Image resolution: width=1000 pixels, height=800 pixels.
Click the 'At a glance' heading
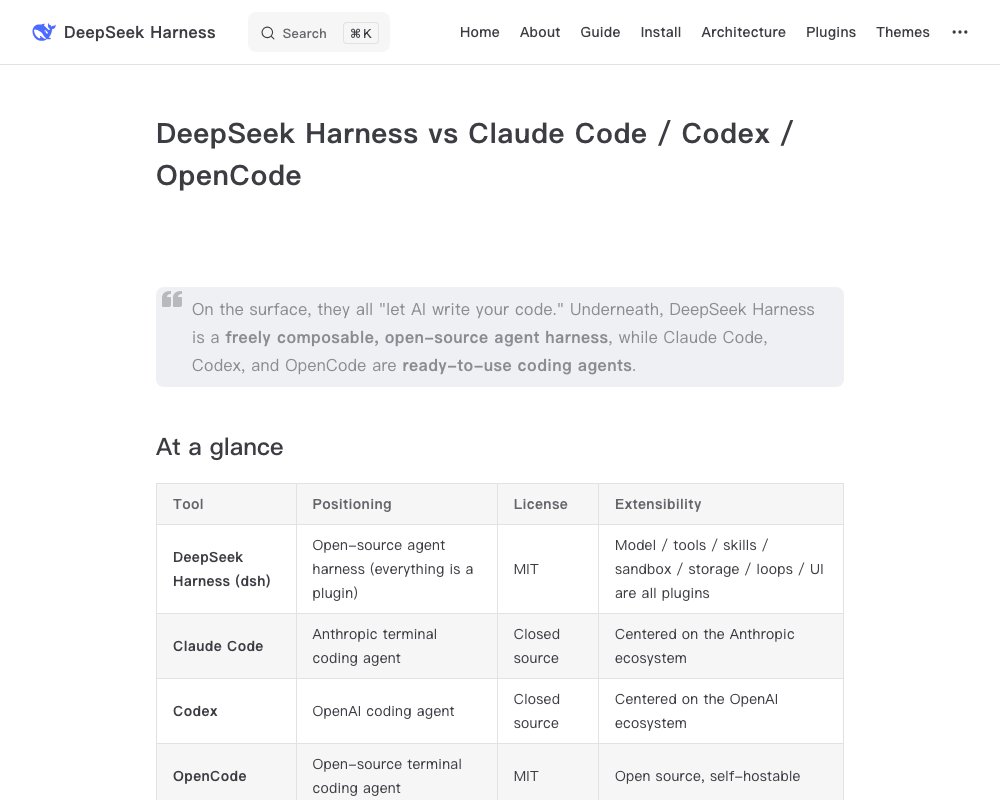coord(219,447)
